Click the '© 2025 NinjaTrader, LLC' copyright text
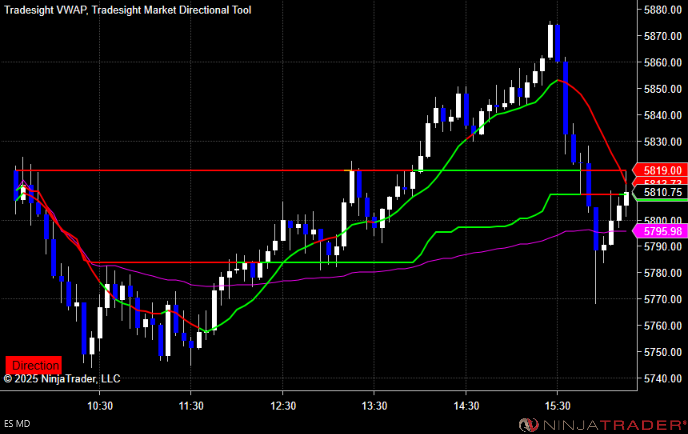This screenshot has height=434, width=688. click(62, 379)
